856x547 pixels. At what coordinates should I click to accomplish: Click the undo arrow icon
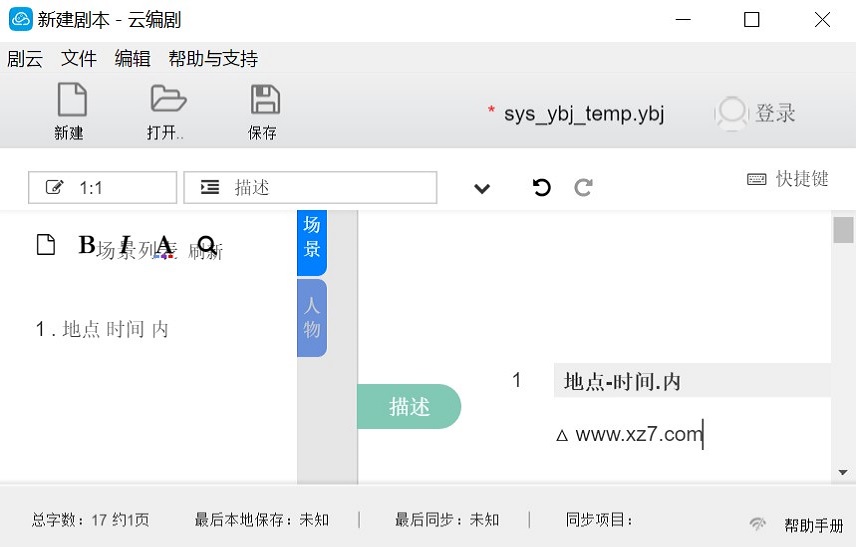tap(542, 187)
